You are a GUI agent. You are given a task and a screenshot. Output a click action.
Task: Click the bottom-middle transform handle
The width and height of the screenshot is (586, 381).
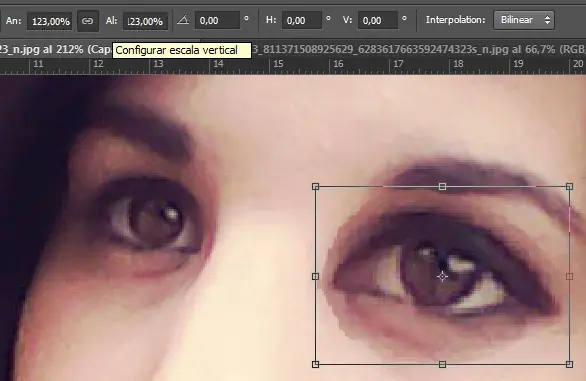(x=442, y=364)
